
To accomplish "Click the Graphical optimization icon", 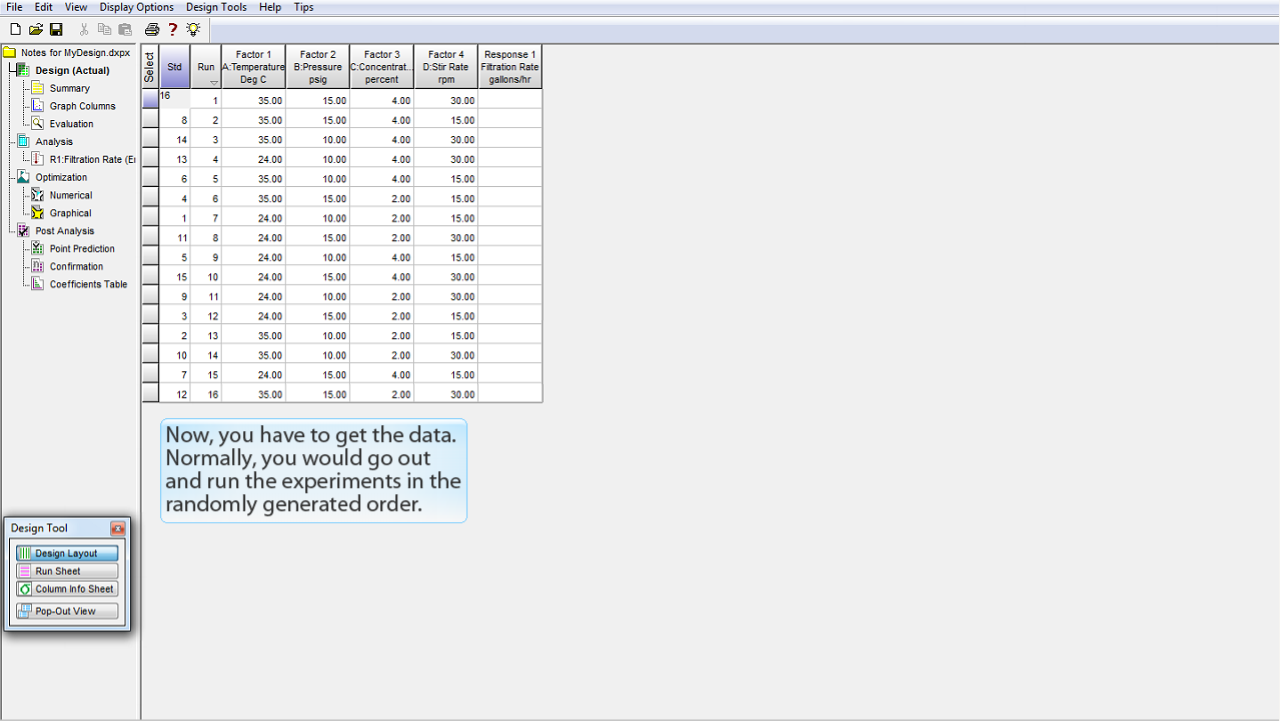I will click(38, 213).
